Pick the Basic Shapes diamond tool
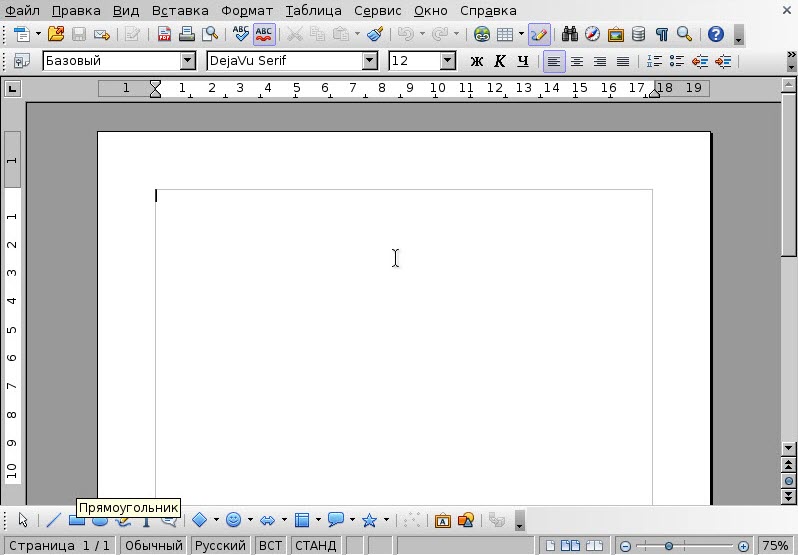Image resolution: width=798 pixels, height=555 pixels. coord(200,520)
